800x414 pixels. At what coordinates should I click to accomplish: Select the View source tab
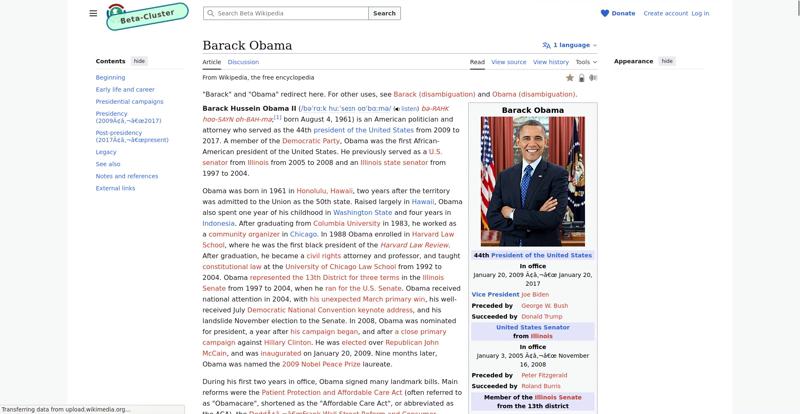[508, 62]
